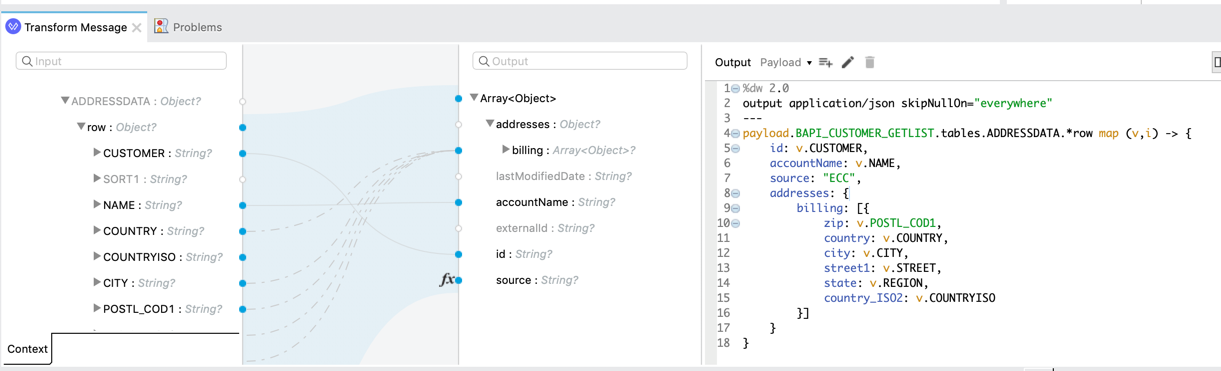Click the pencil edit target icon

pos(848,62)
